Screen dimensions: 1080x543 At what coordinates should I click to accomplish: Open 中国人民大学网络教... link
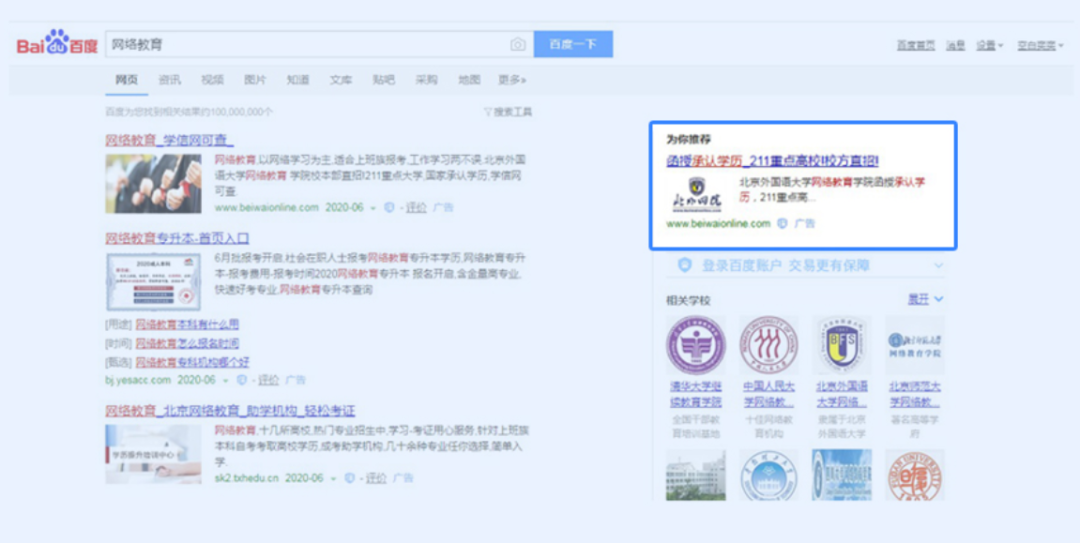[769, 393]
